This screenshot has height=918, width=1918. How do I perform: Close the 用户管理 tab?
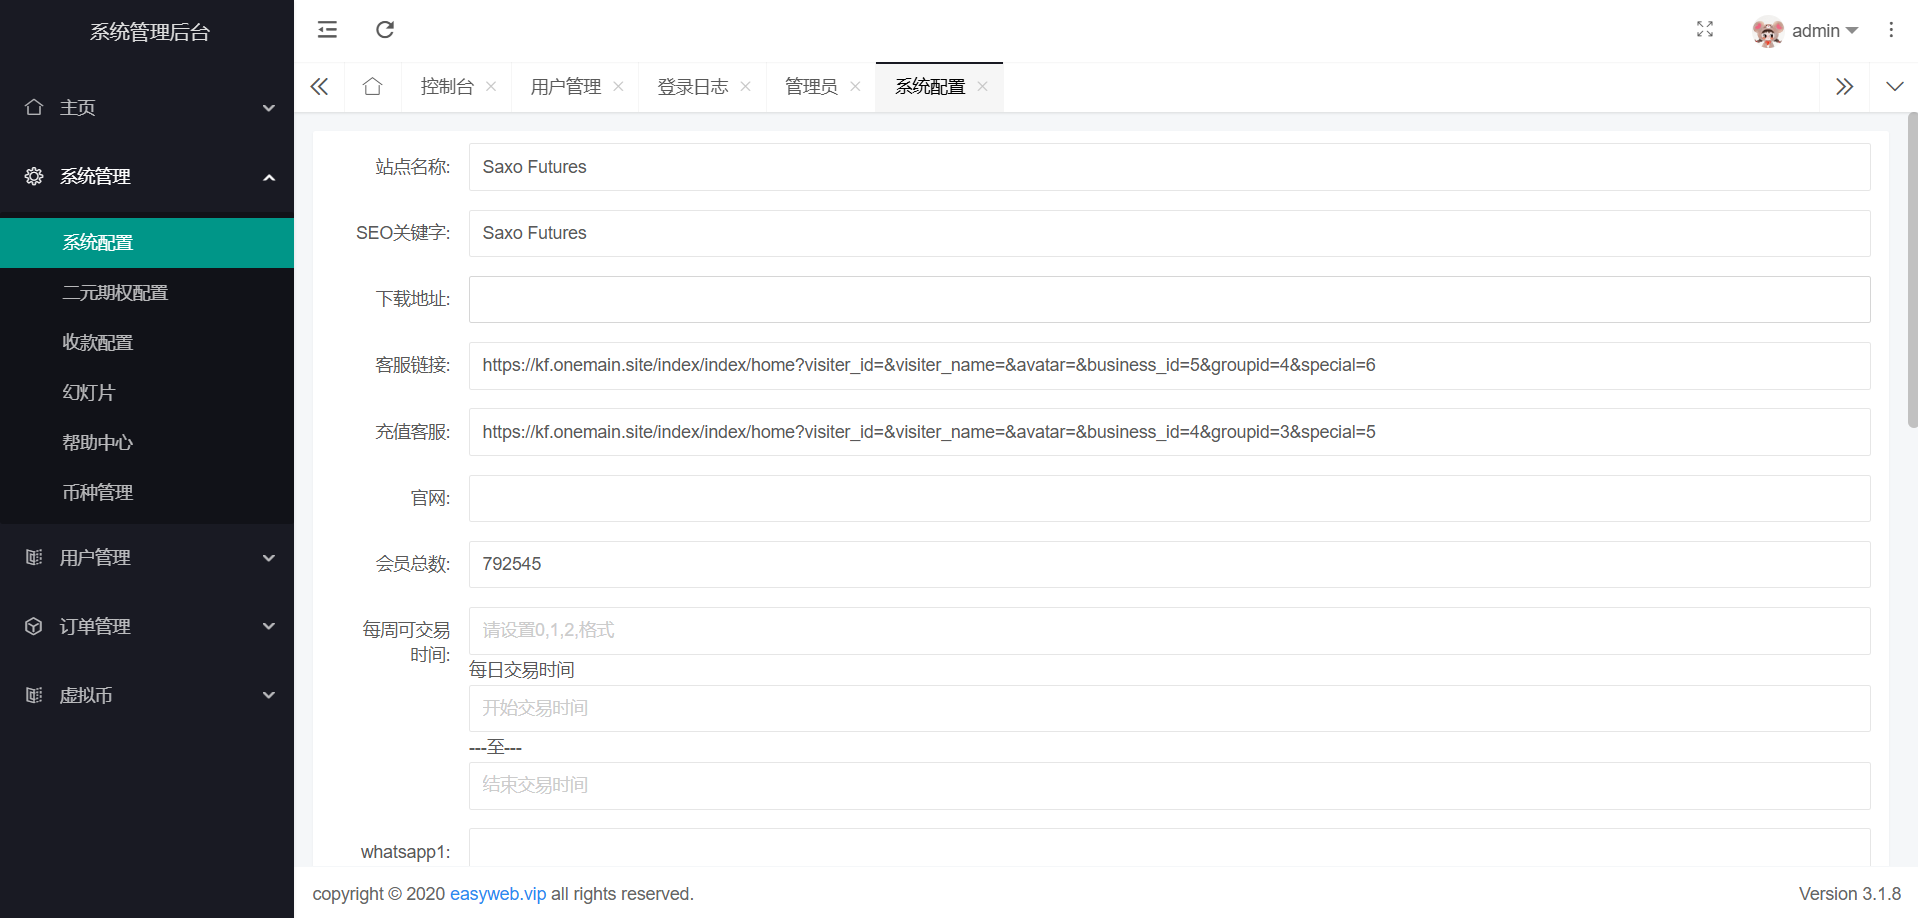pyautogui.click(x=618, y=87)
